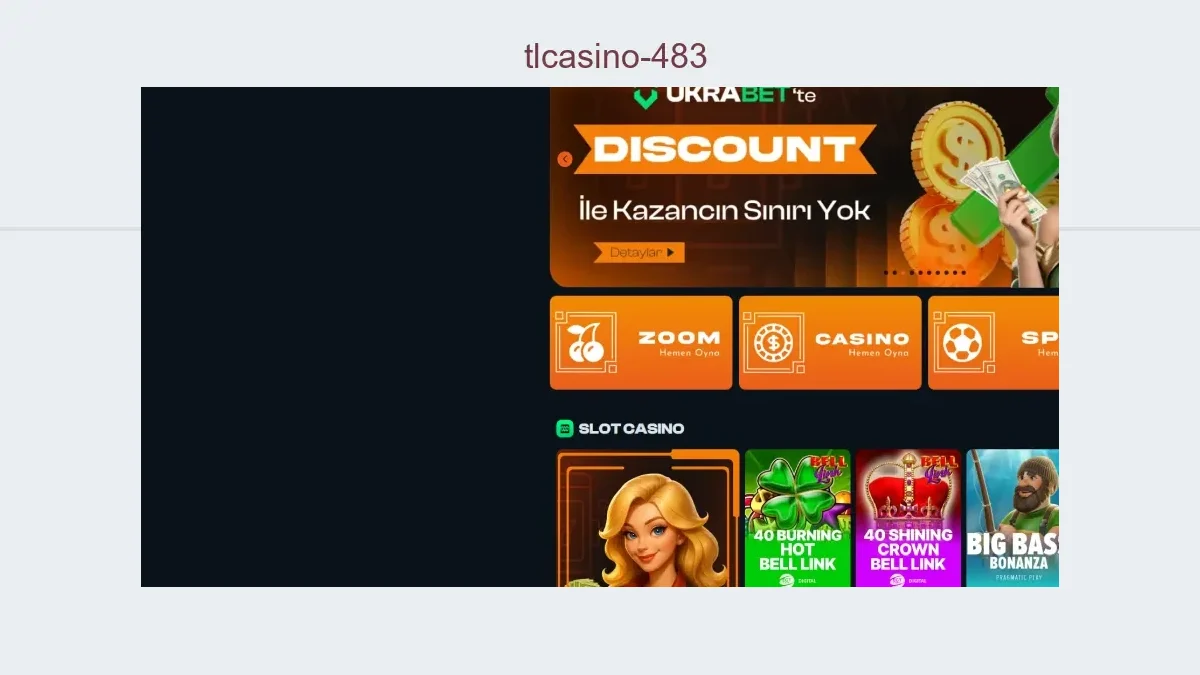Open the CASINO Hemen Oyna tile
Screen dimensions: 1200x675
(x=830, y=342)
